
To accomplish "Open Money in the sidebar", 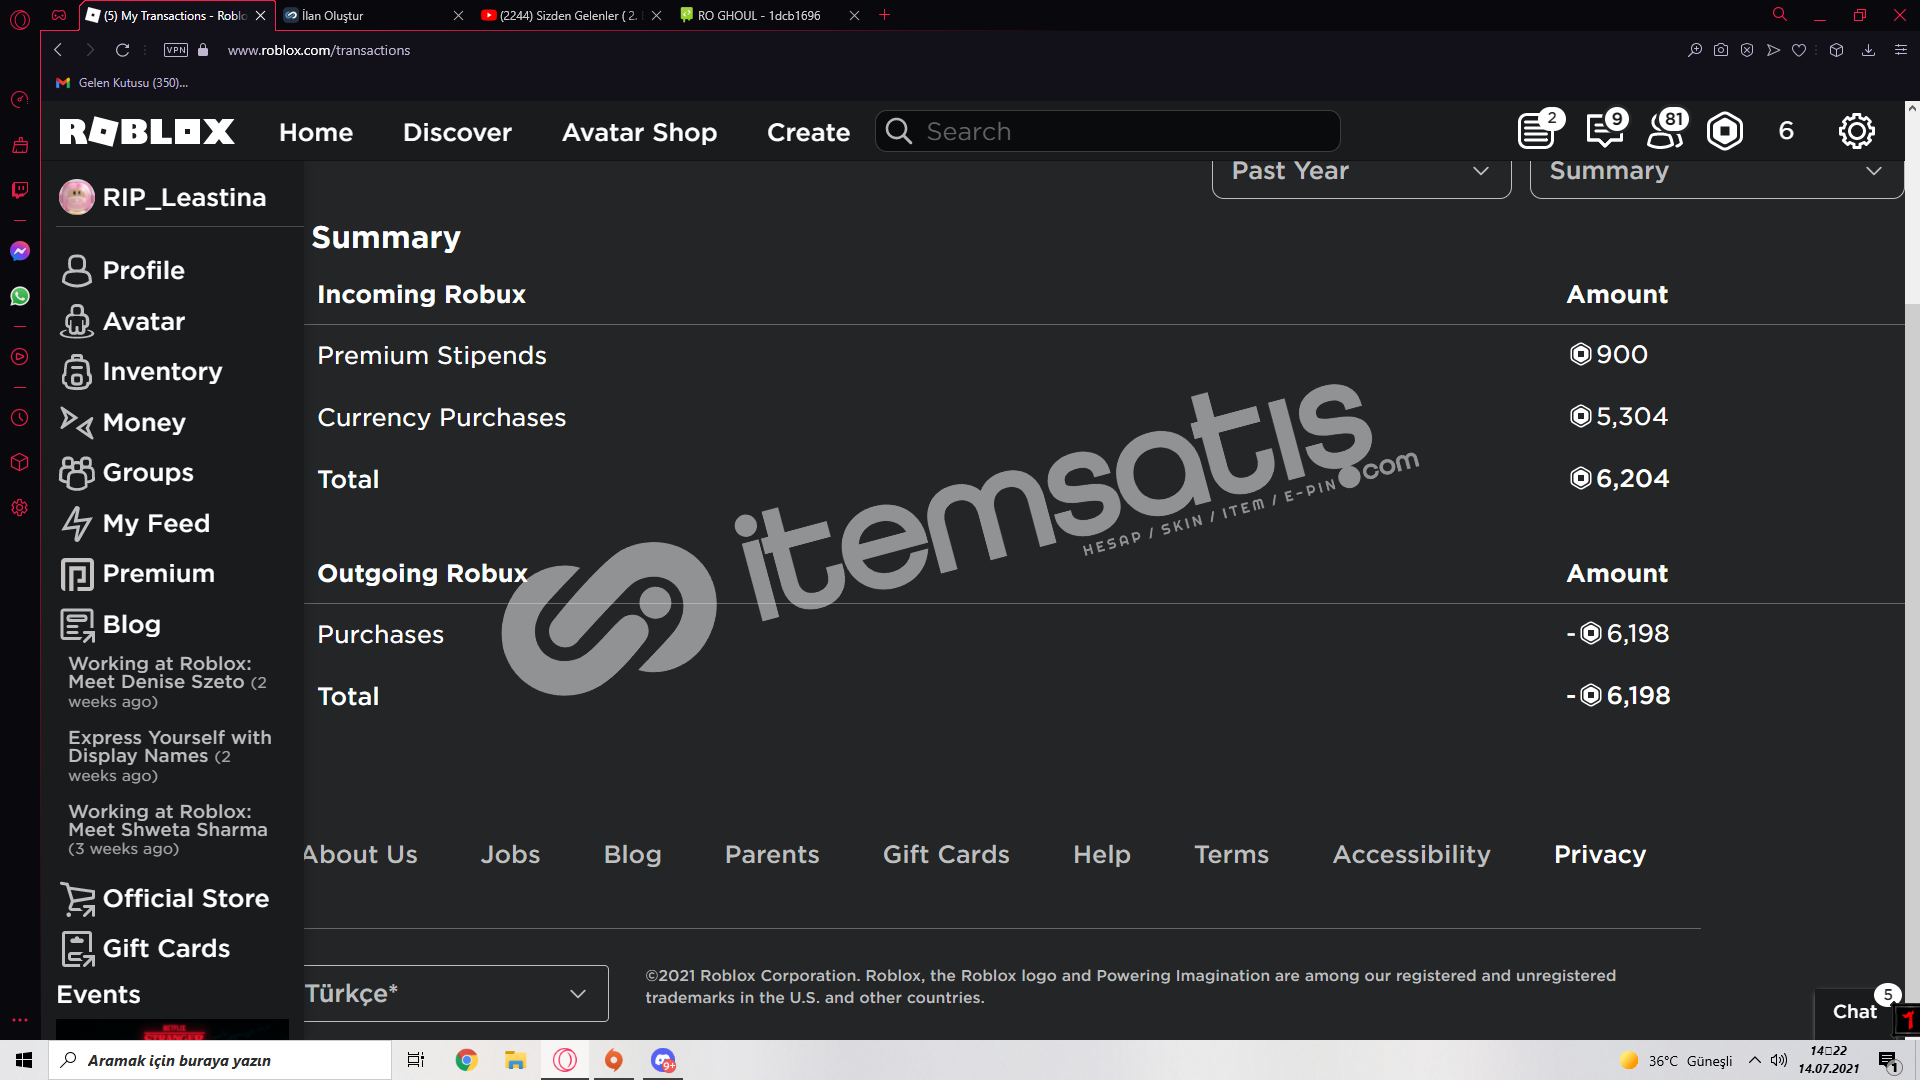I will (123, 422).
